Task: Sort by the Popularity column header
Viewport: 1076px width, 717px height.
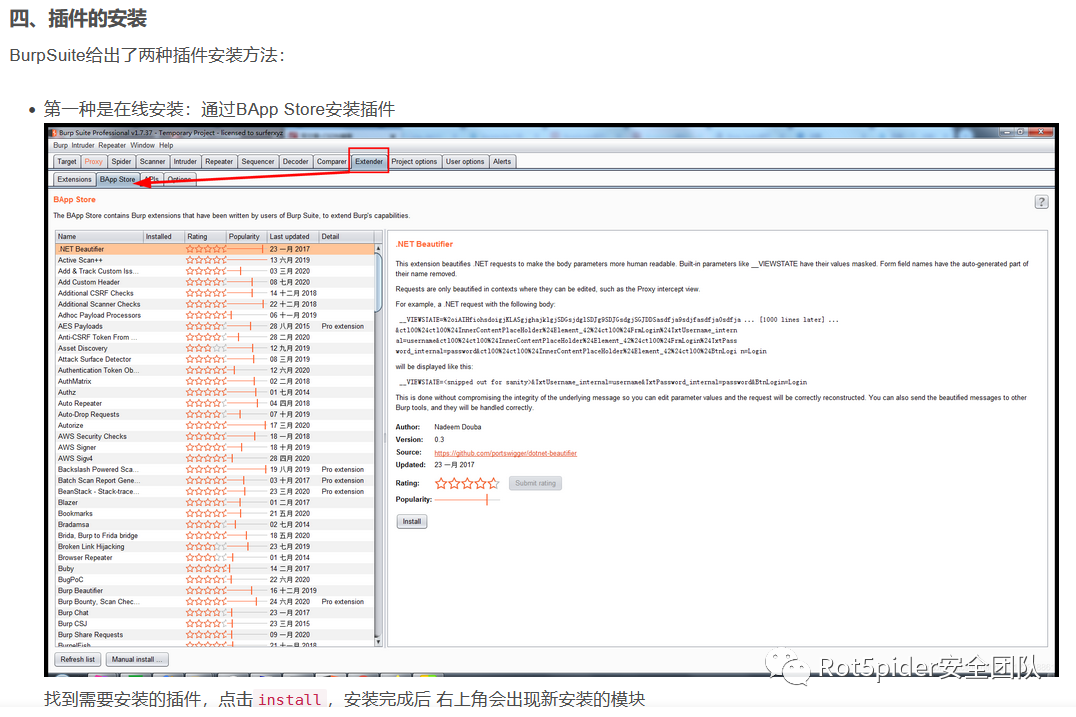Action: [246, 236]
